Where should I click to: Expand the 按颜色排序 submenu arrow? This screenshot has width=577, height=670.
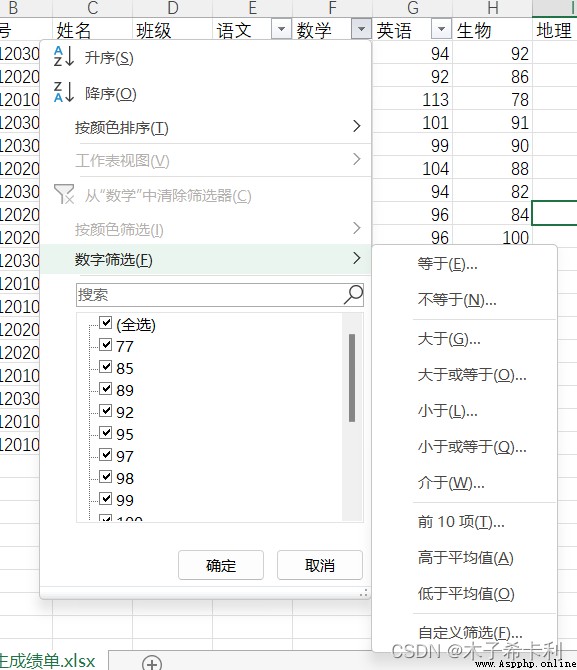click(356, 126)
